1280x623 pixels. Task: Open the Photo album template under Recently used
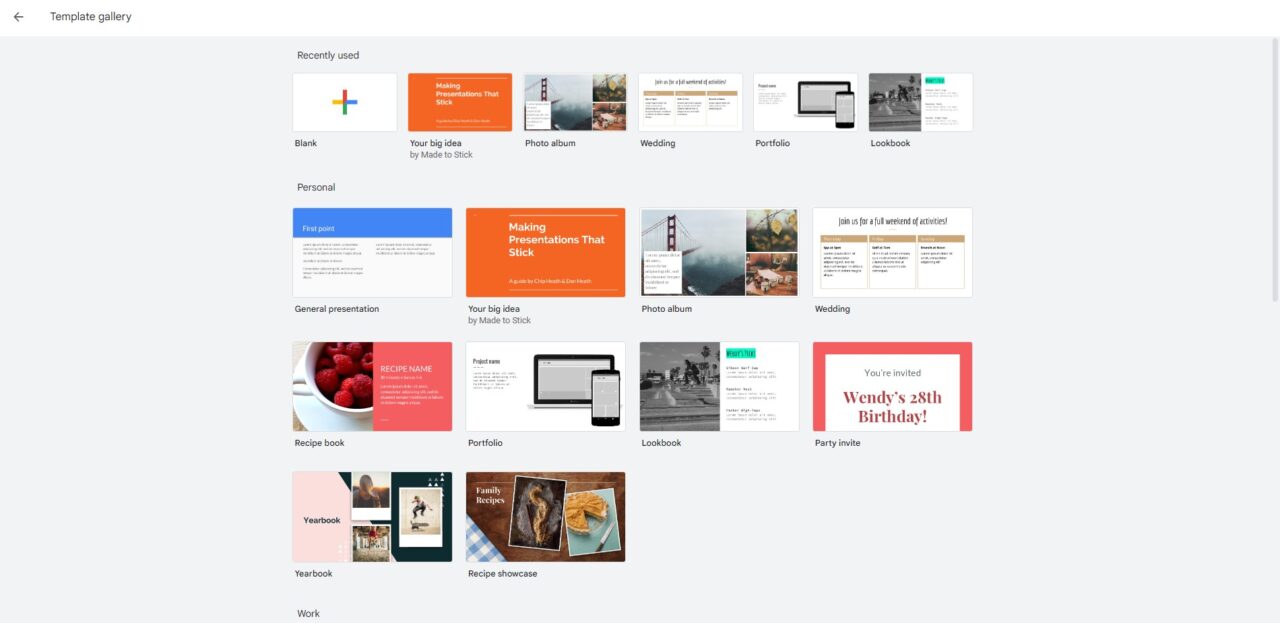click(574, 101)
